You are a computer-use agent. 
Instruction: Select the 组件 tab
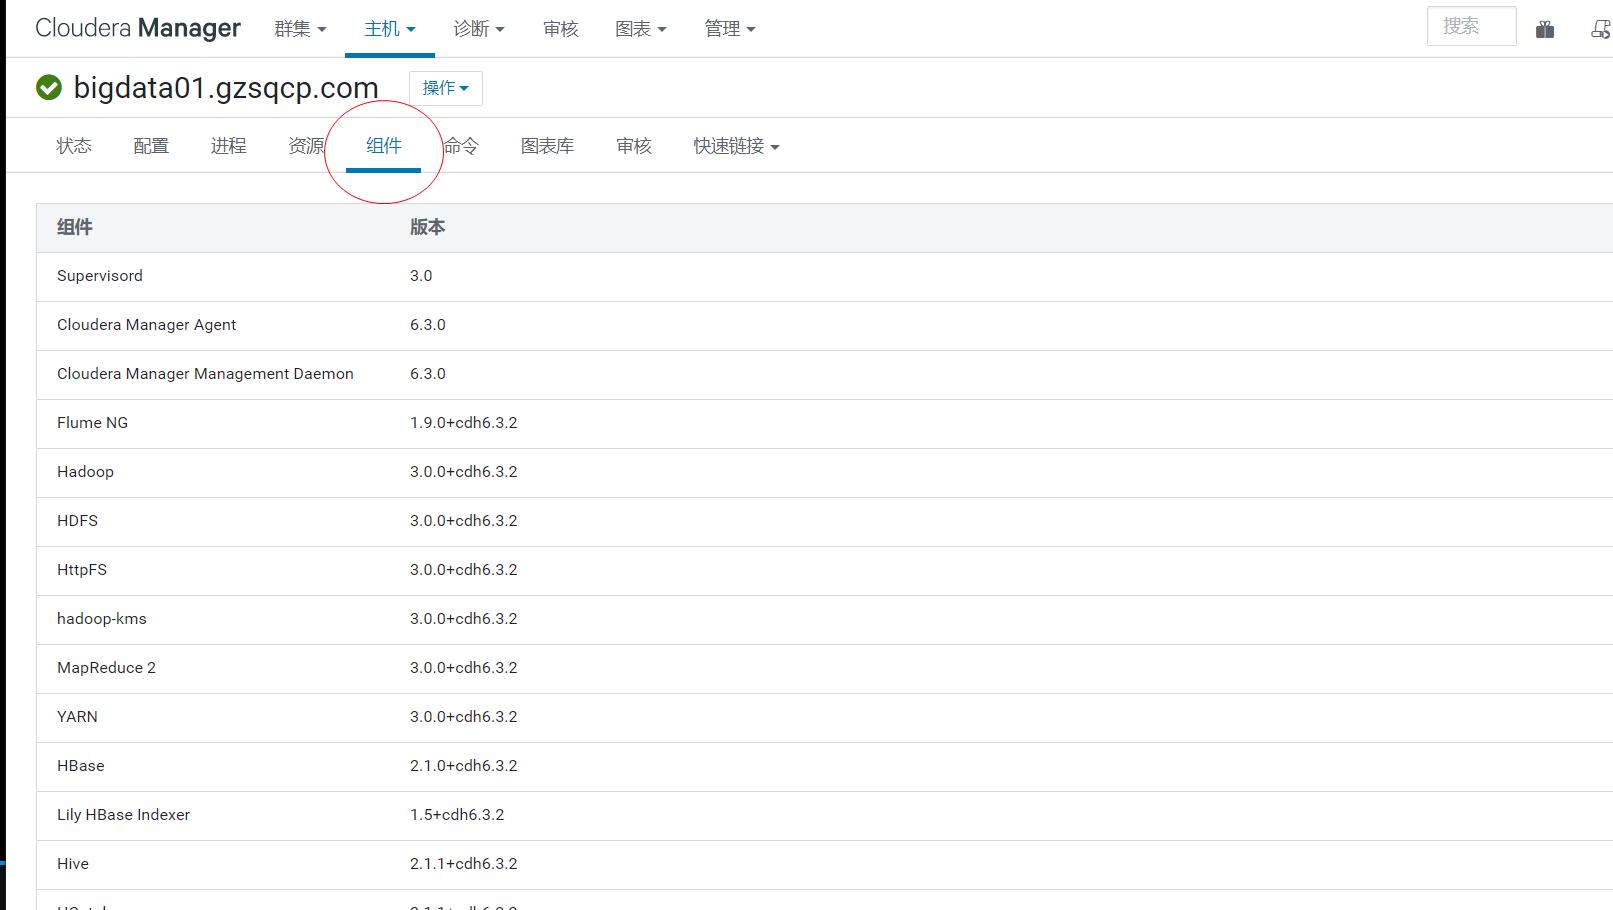point(384,146)
